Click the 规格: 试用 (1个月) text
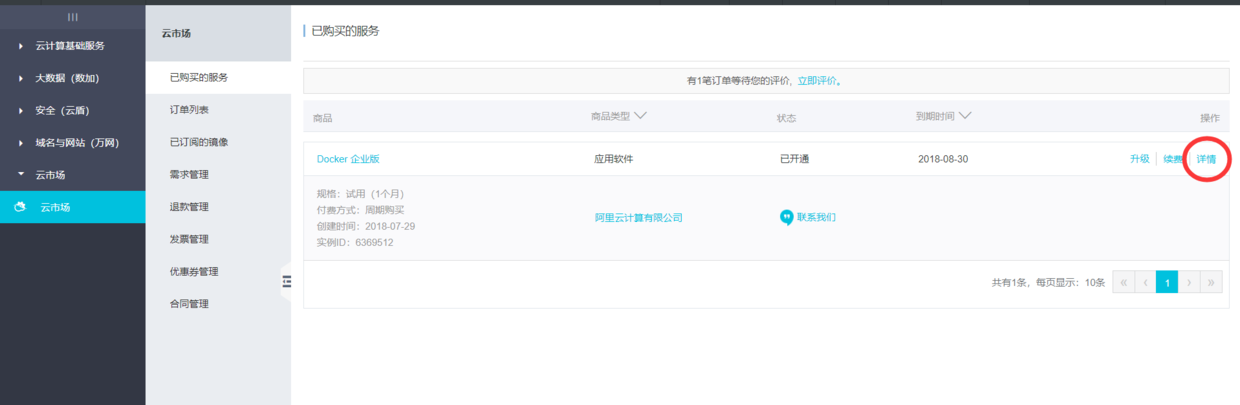Screen dimensions: 1240x405 (360, 194)
